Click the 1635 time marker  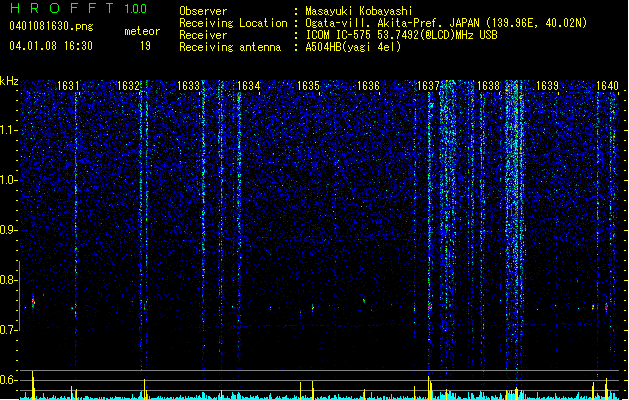pos(308,86)
